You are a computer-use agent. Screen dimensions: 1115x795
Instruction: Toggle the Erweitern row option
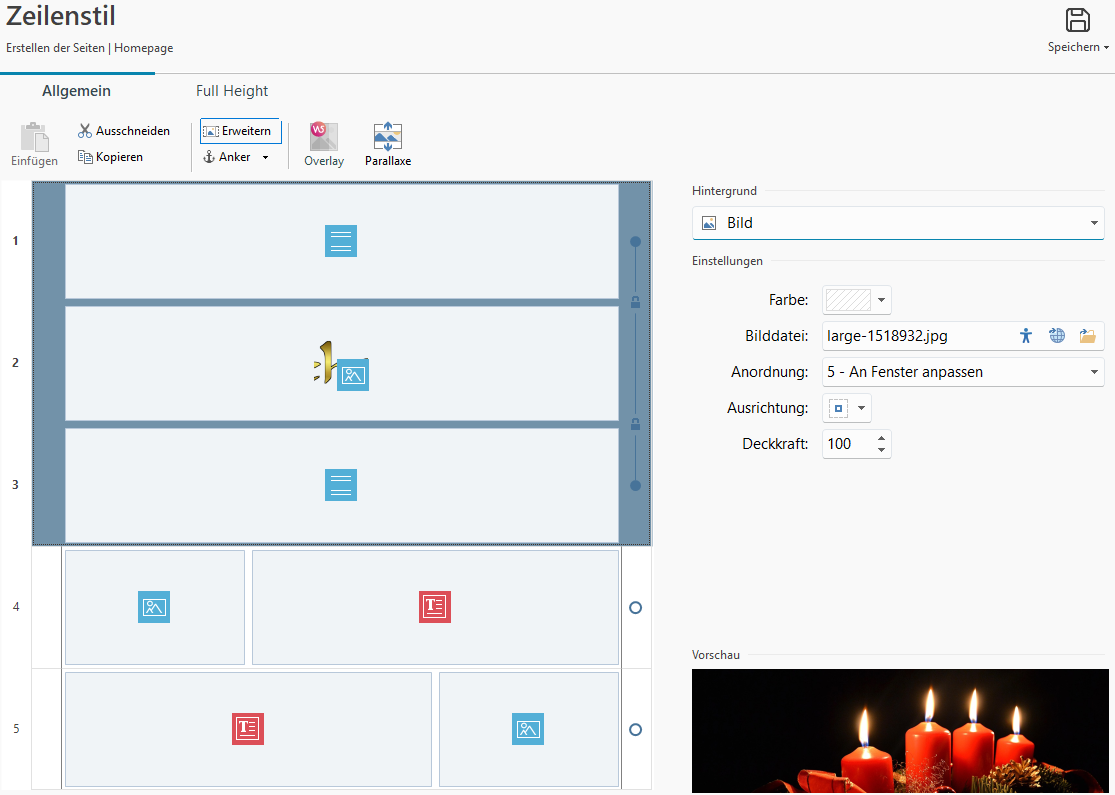tap(240, 131)
